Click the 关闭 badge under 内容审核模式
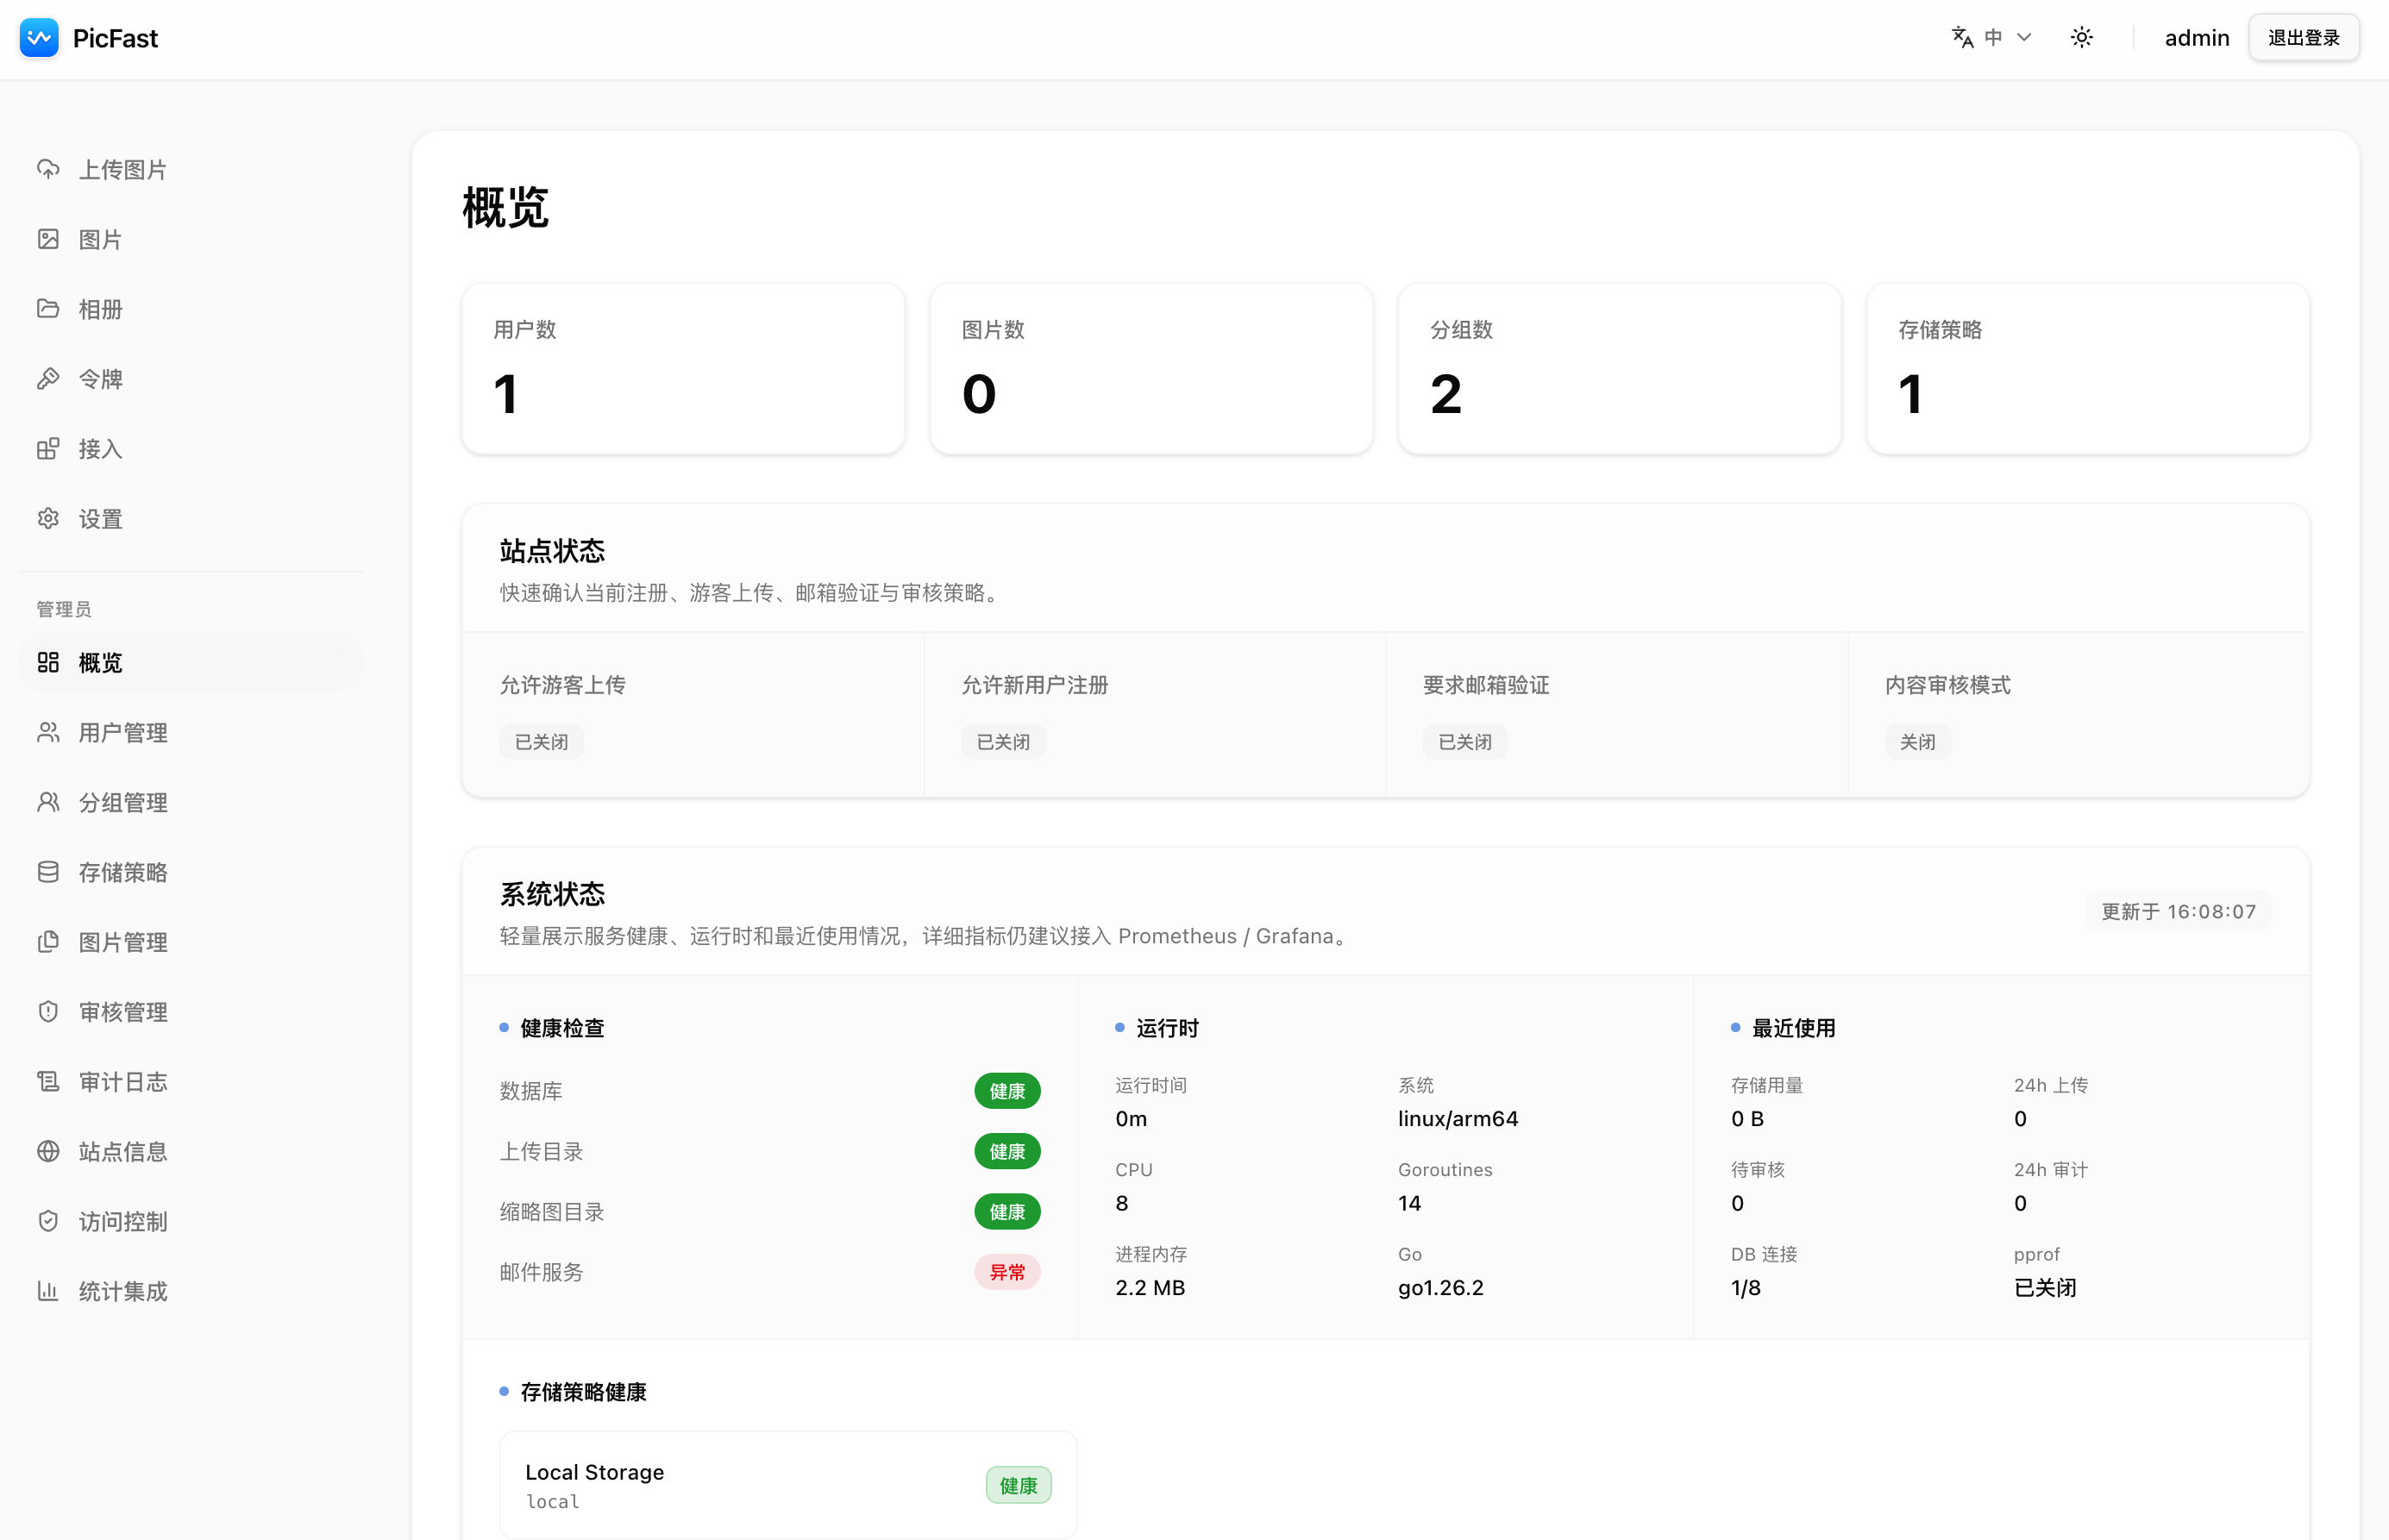 1917,742
